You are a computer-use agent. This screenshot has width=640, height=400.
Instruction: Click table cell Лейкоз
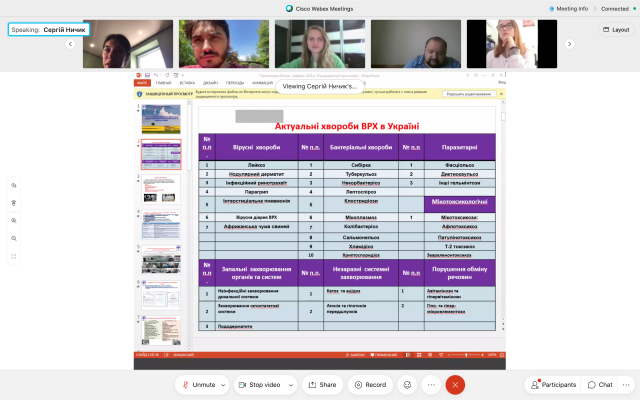pos(256,165)
